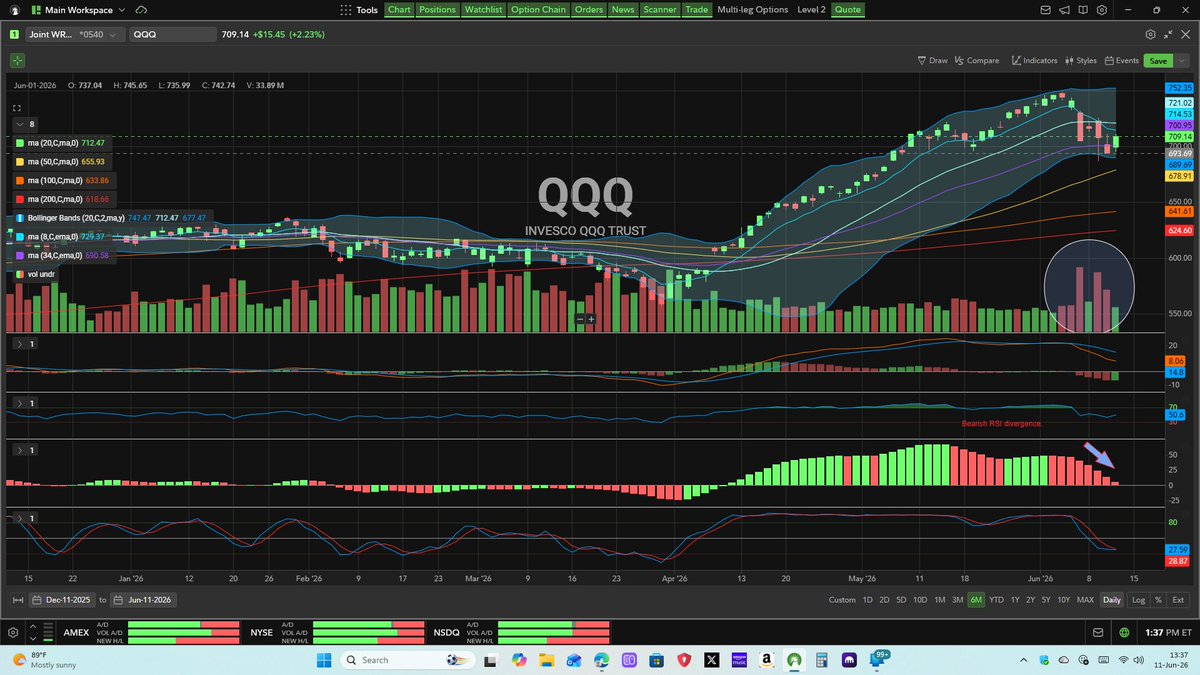Expand the RSI indicator panel chevron
Viewport: 1200px width, 675px height.
point(19,403)
